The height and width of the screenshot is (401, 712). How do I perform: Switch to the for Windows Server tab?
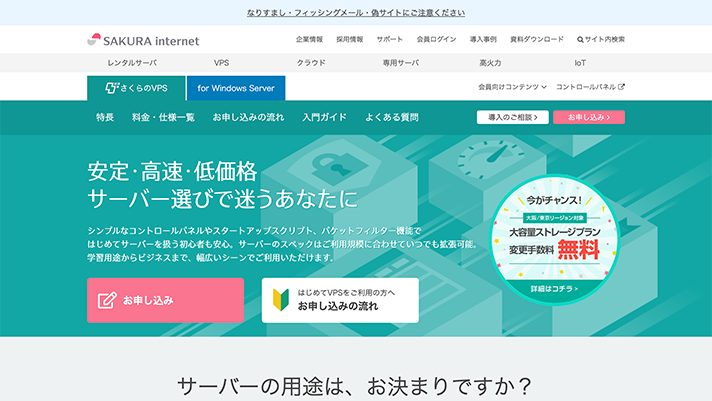235,87
